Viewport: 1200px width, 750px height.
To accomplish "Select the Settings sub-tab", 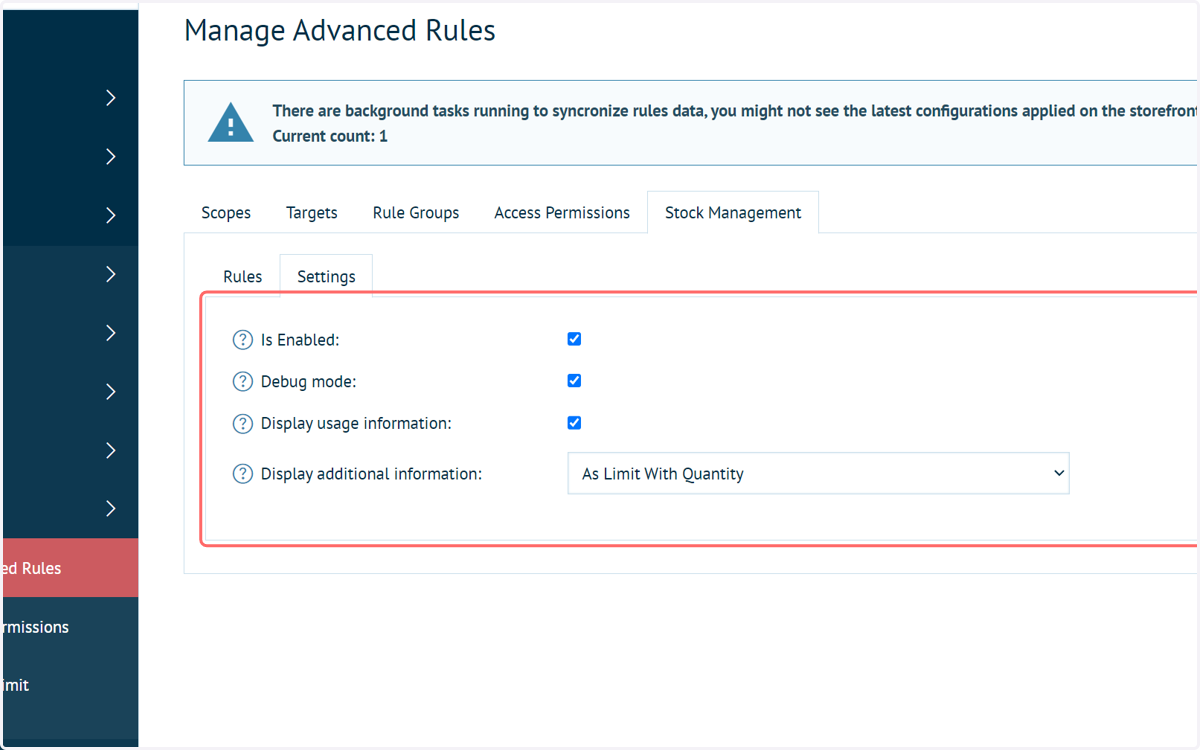I will pyautogui.click(x=326, y=277).
